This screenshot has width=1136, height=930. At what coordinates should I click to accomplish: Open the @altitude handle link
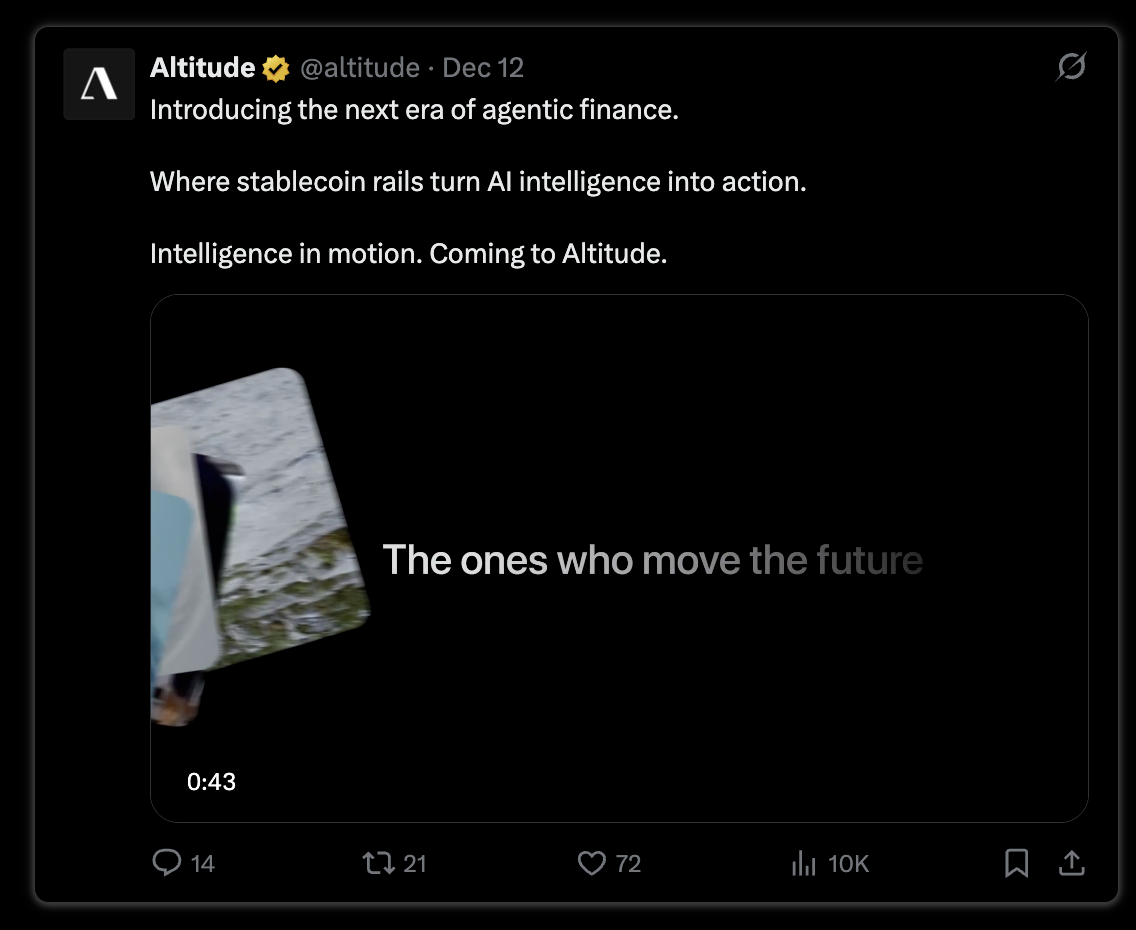359,68
